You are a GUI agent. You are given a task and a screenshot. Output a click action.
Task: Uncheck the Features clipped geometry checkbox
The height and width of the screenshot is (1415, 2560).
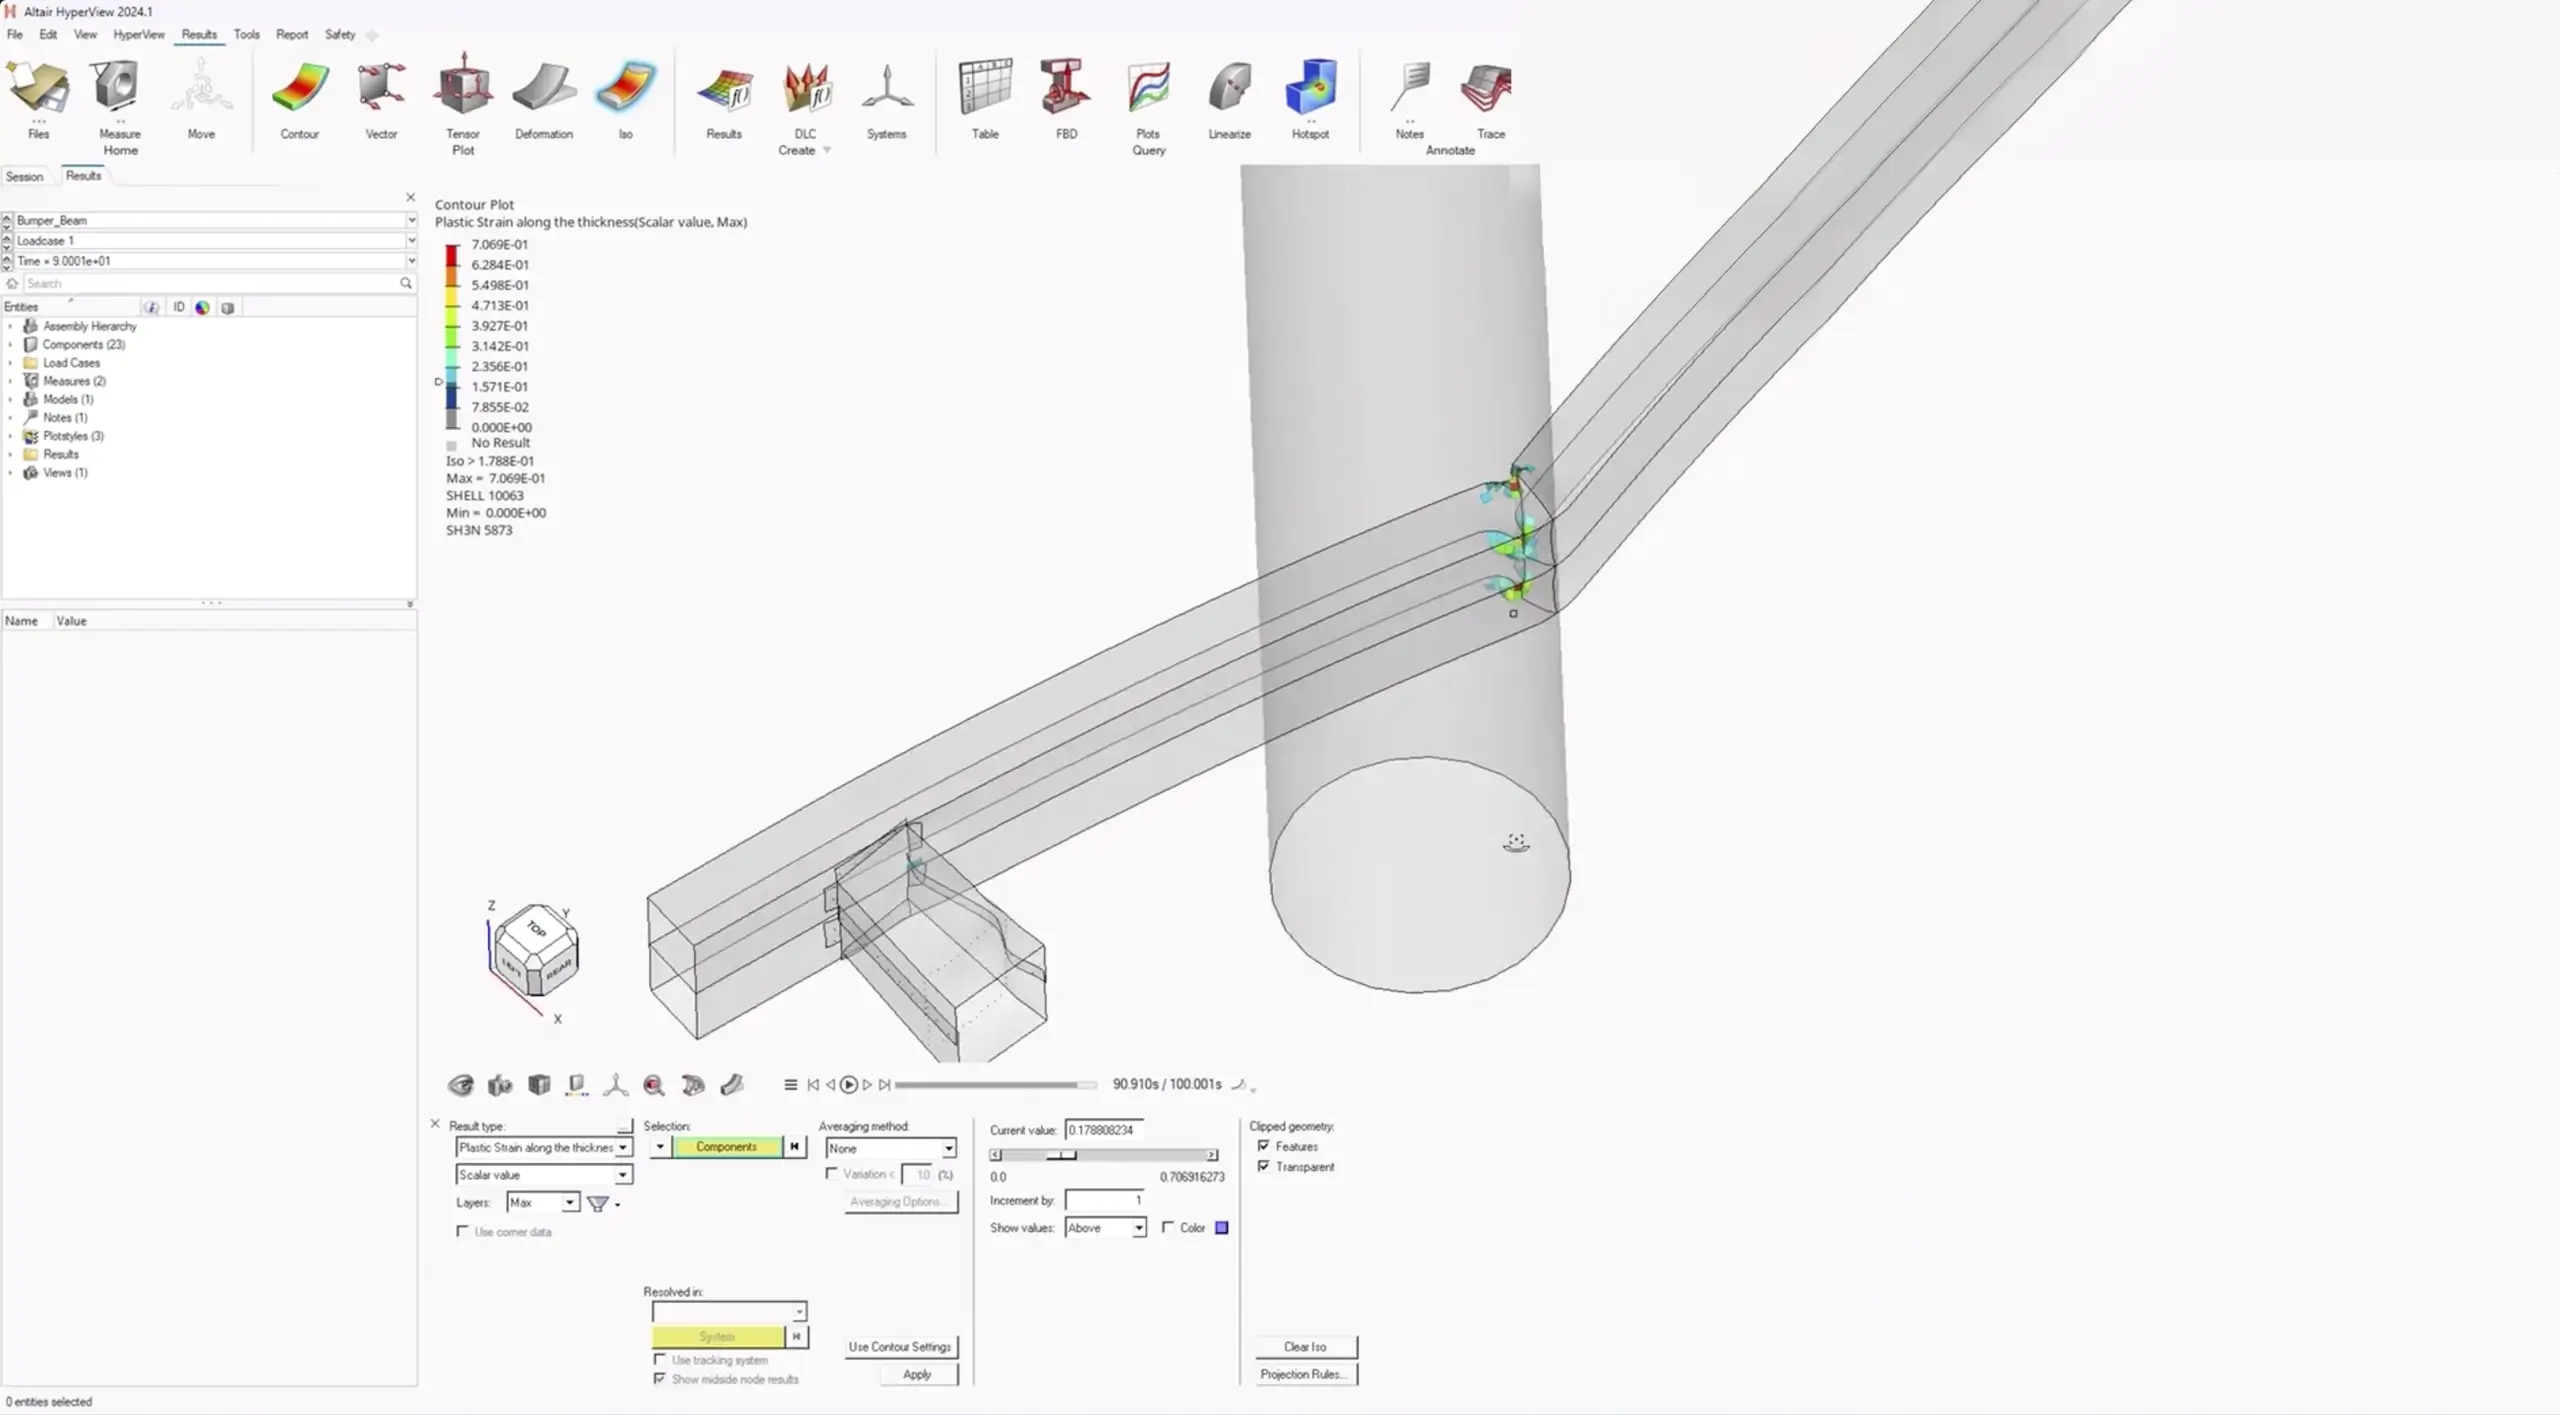(x=1264, y=1146)
